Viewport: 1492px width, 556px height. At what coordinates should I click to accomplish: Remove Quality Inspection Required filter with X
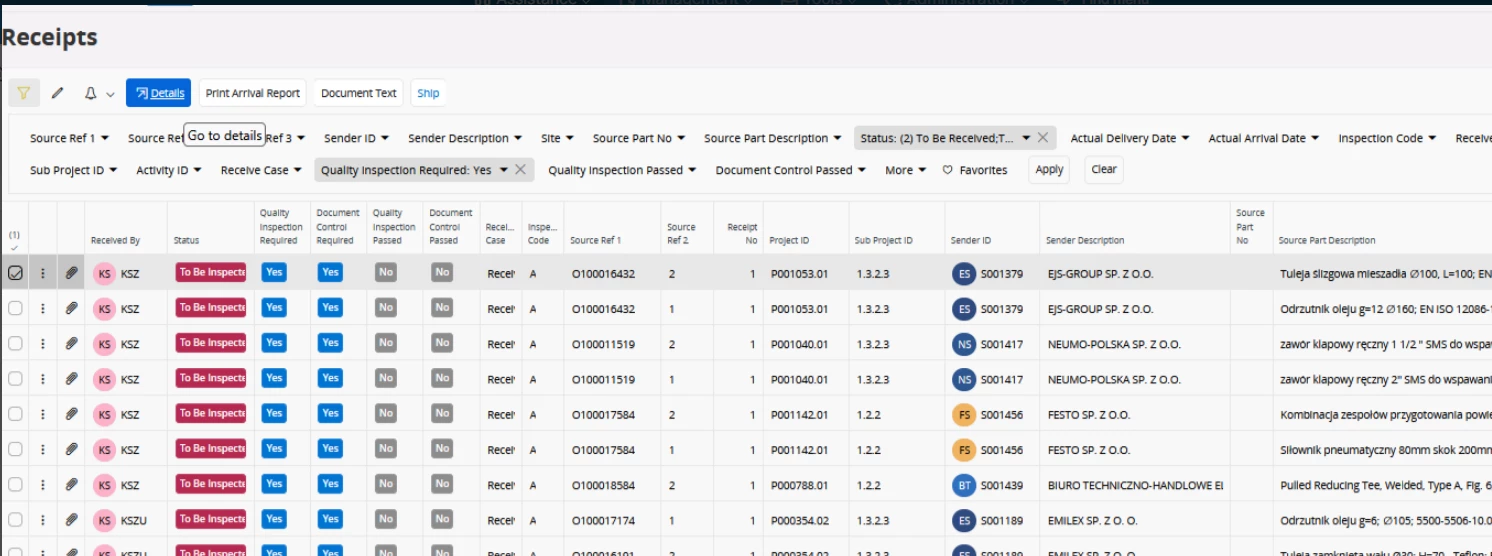520,170
